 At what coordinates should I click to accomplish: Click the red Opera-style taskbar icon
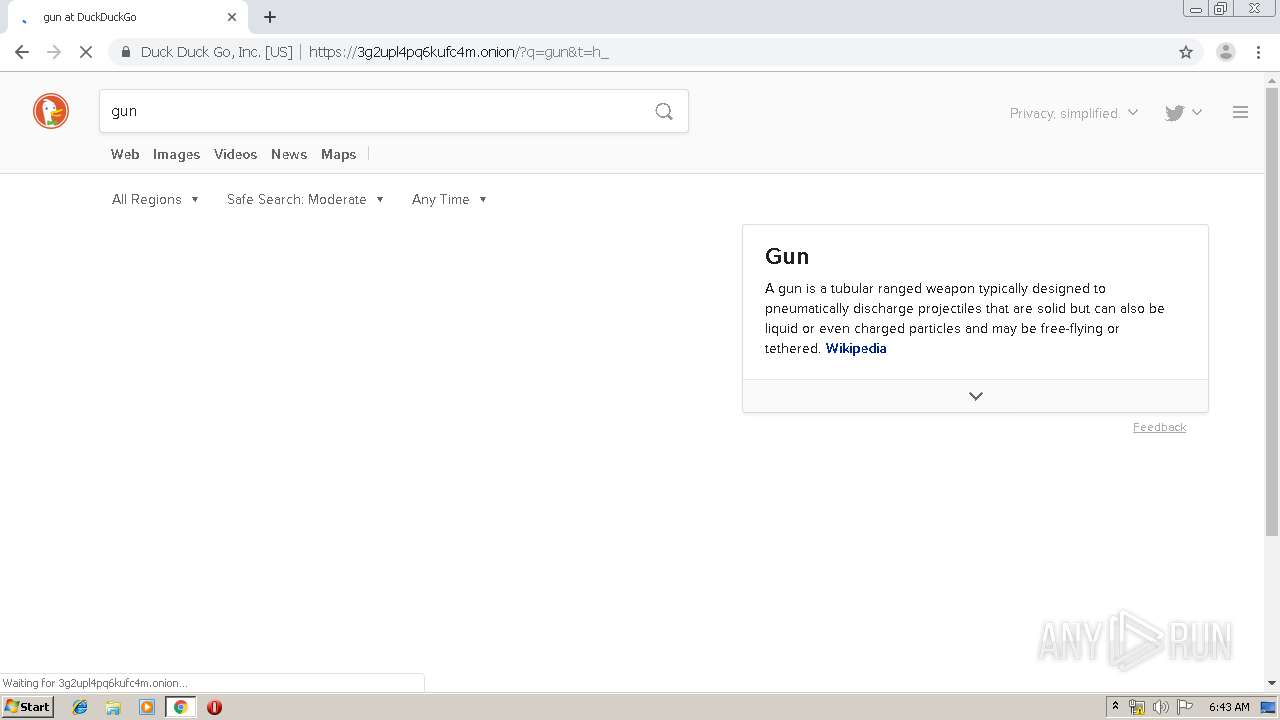pyautogui.click(x=214, y=707)
